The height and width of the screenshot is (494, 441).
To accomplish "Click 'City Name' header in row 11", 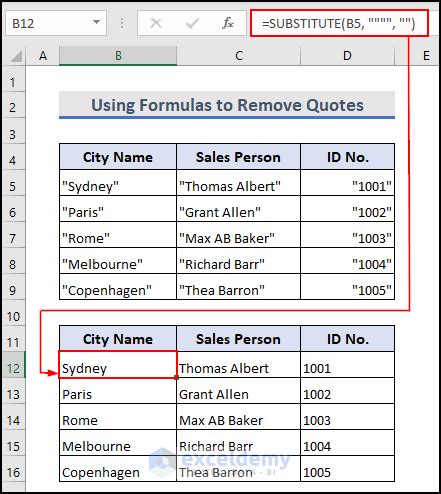I will pos(118,339).
